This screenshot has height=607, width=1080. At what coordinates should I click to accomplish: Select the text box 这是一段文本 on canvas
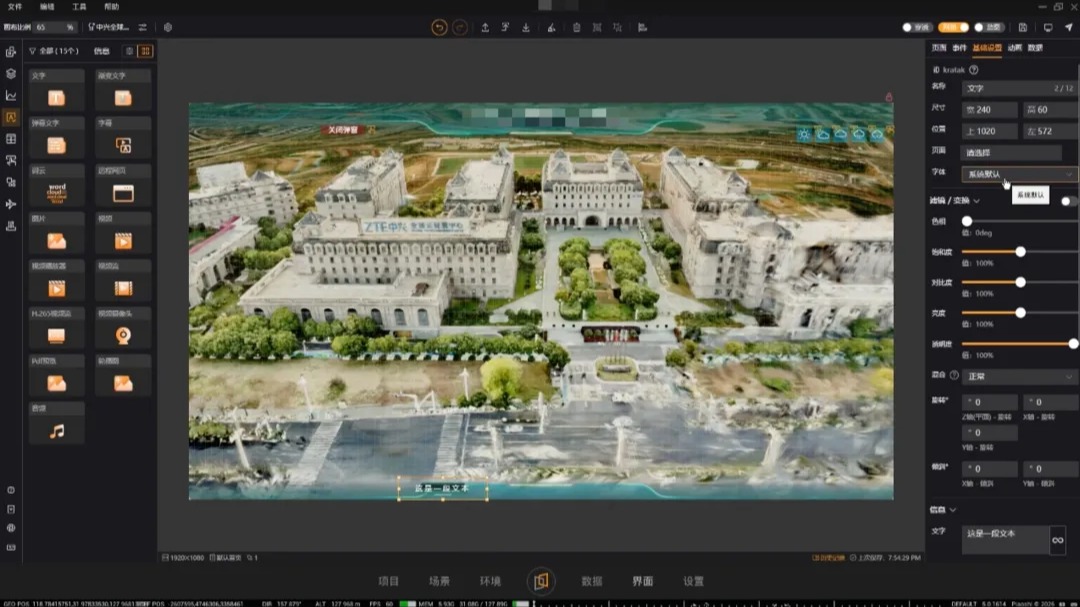442,488
